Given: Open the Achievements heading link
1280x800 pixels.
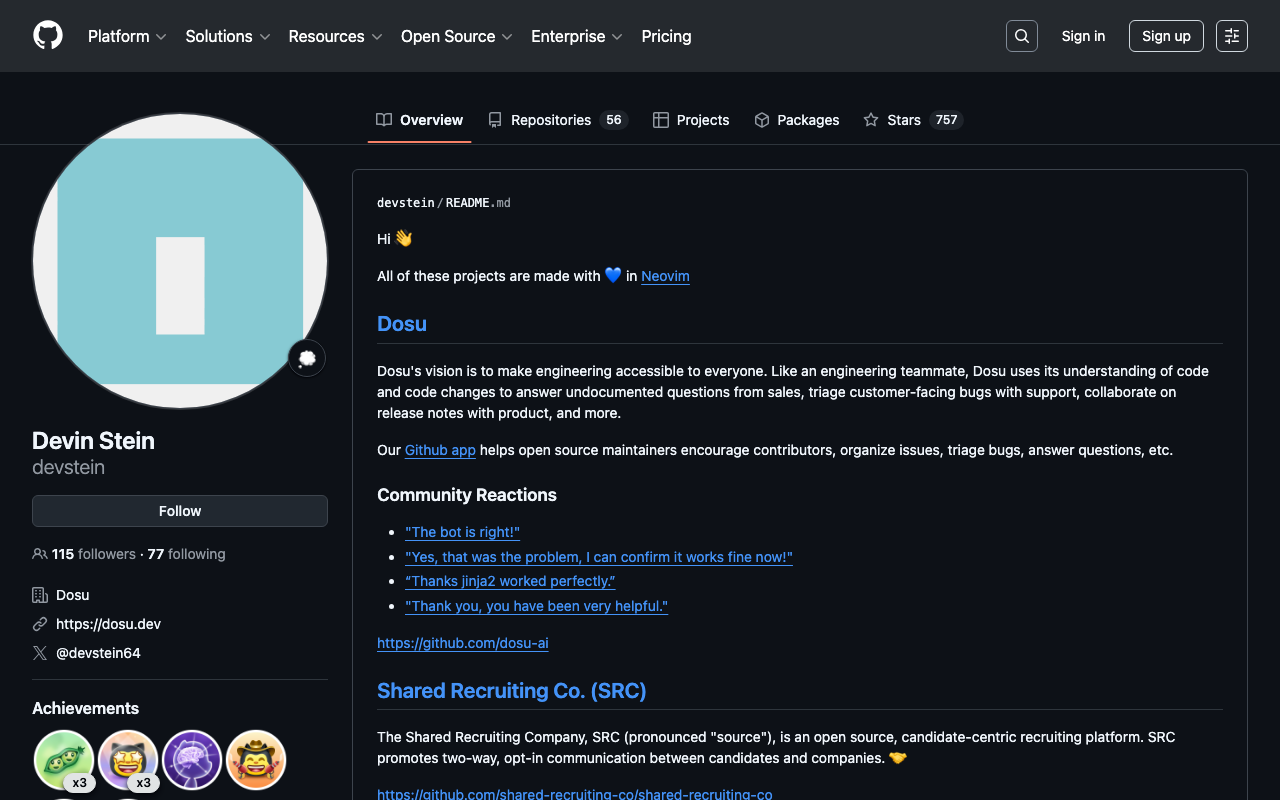Looking at the screenshot, I should (85, 708).
